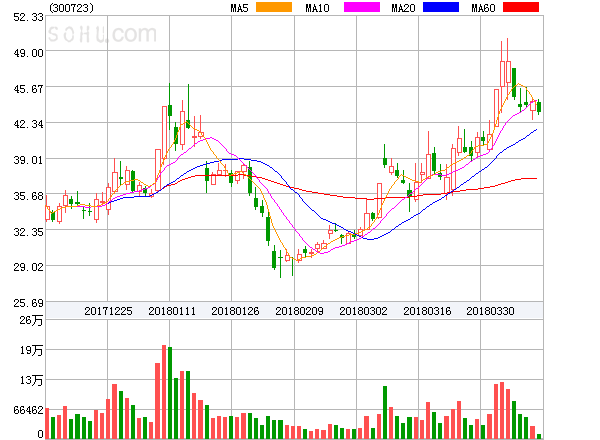
Task: Click the 39.01 price axis label
Action: coord(28,160)
